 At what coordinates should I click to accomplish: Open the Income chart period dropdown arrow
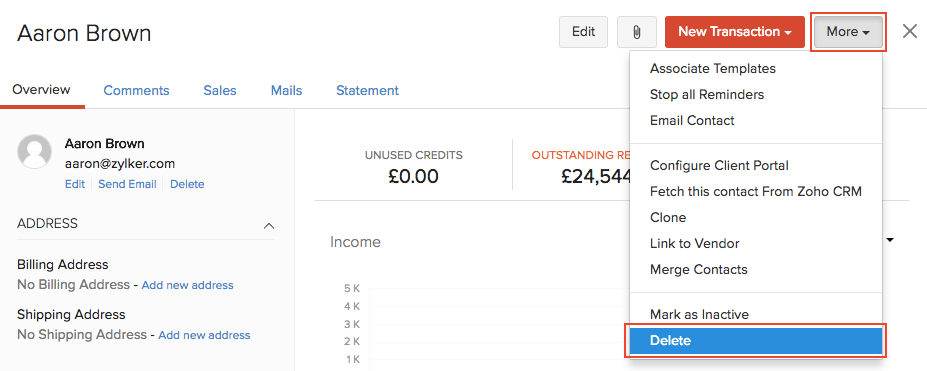point(890,240)
